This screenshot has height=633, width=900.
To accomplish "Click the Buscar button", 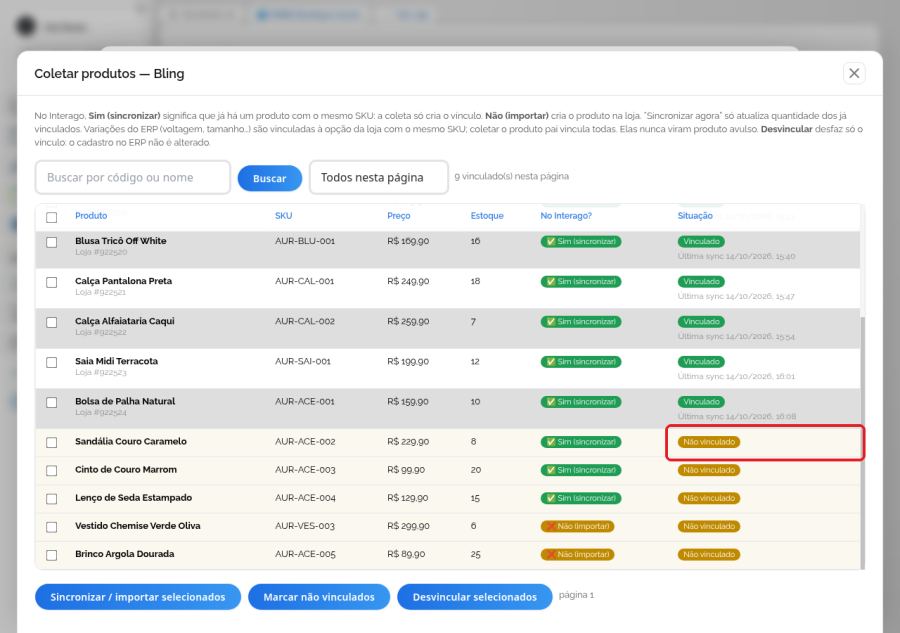I will click(270, 178).
